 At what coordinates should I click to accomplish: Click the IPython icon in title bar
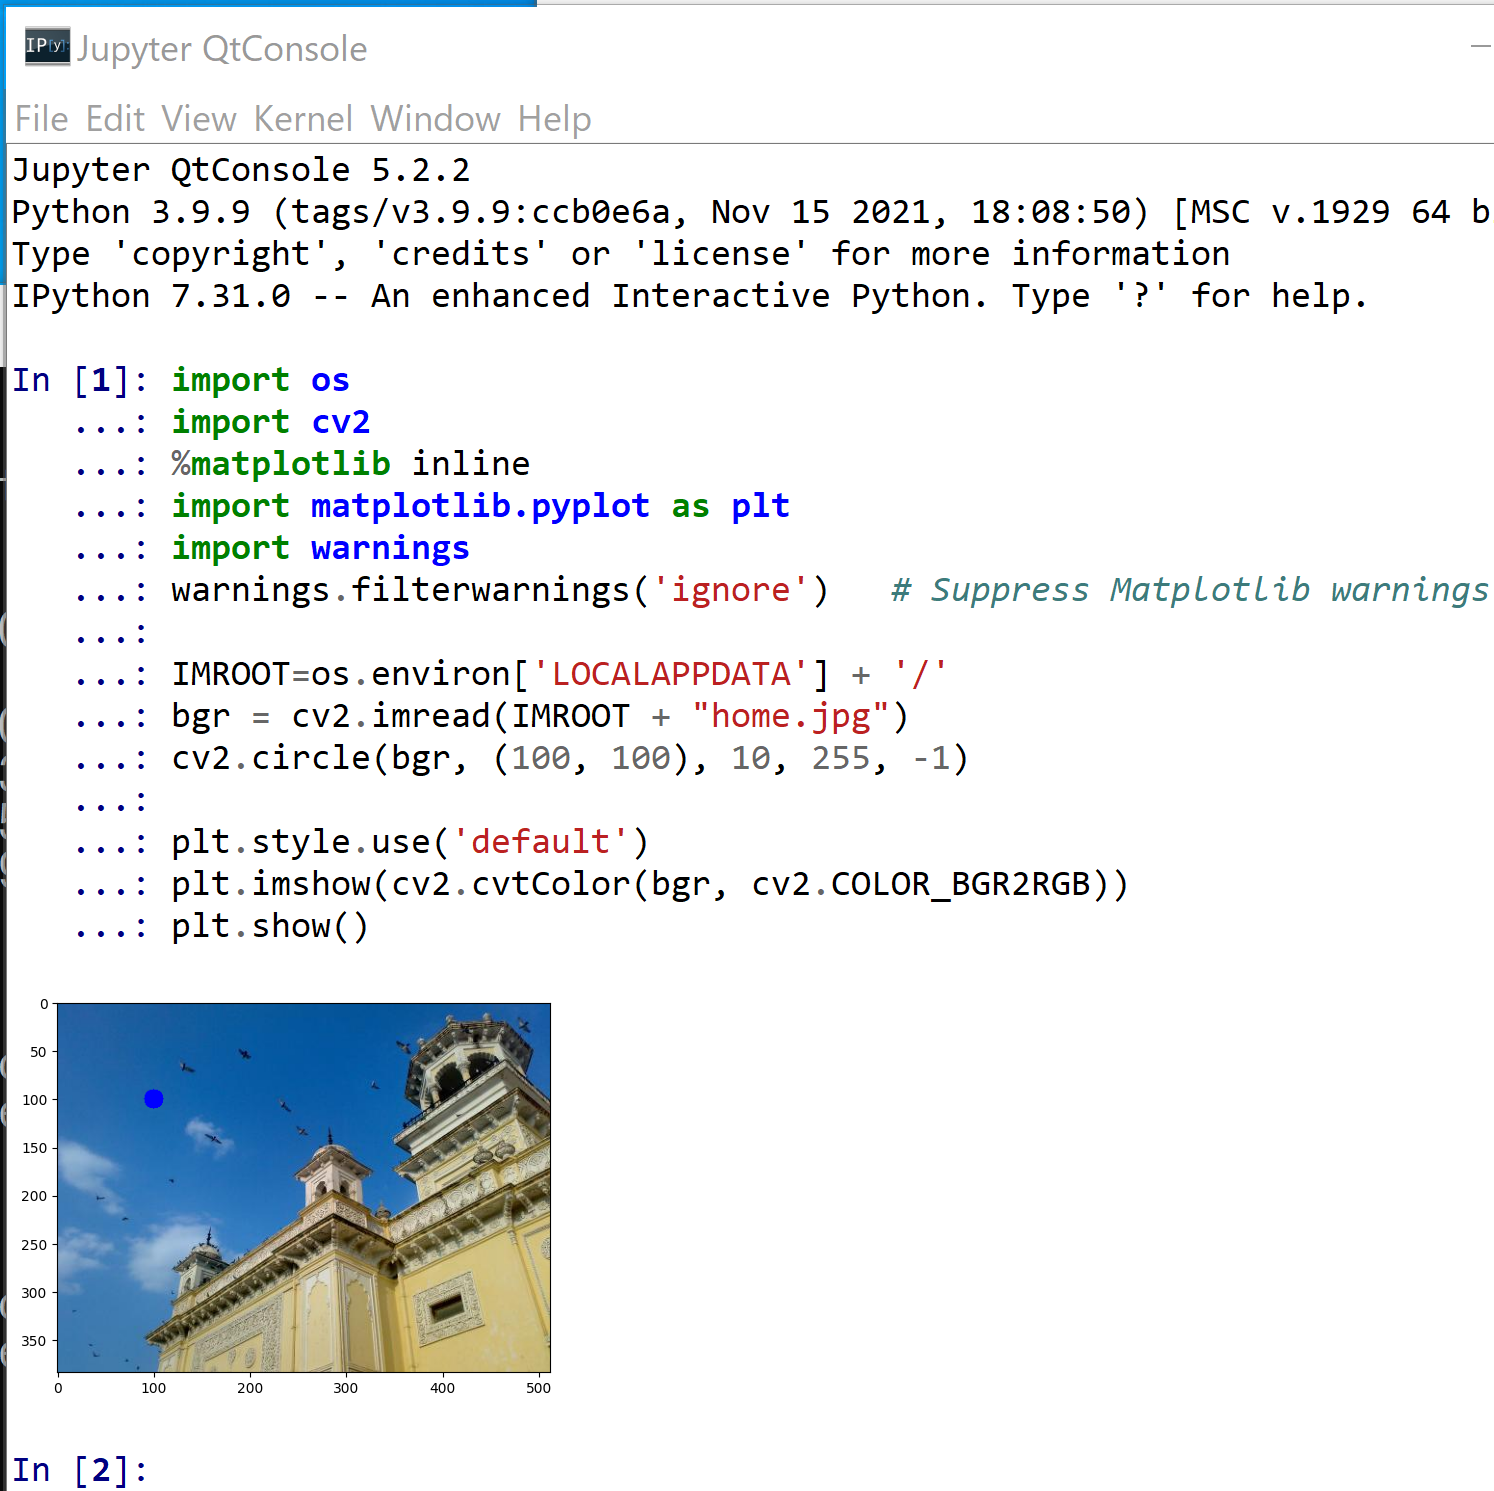(x=47, y=47)
